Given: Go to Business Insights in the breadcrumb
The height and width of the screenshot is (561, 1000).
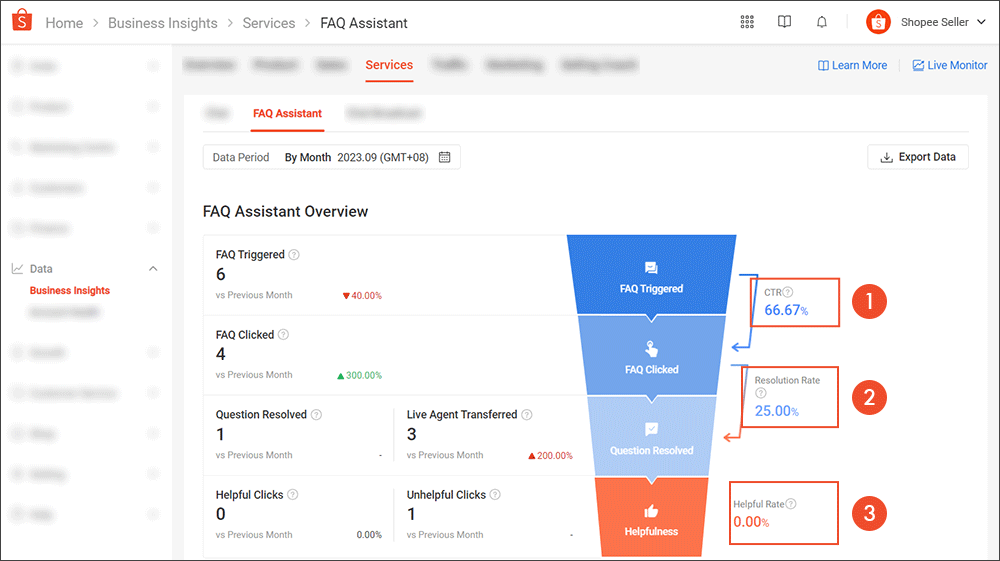Looking at the screenshot, I should click(163, 23).
